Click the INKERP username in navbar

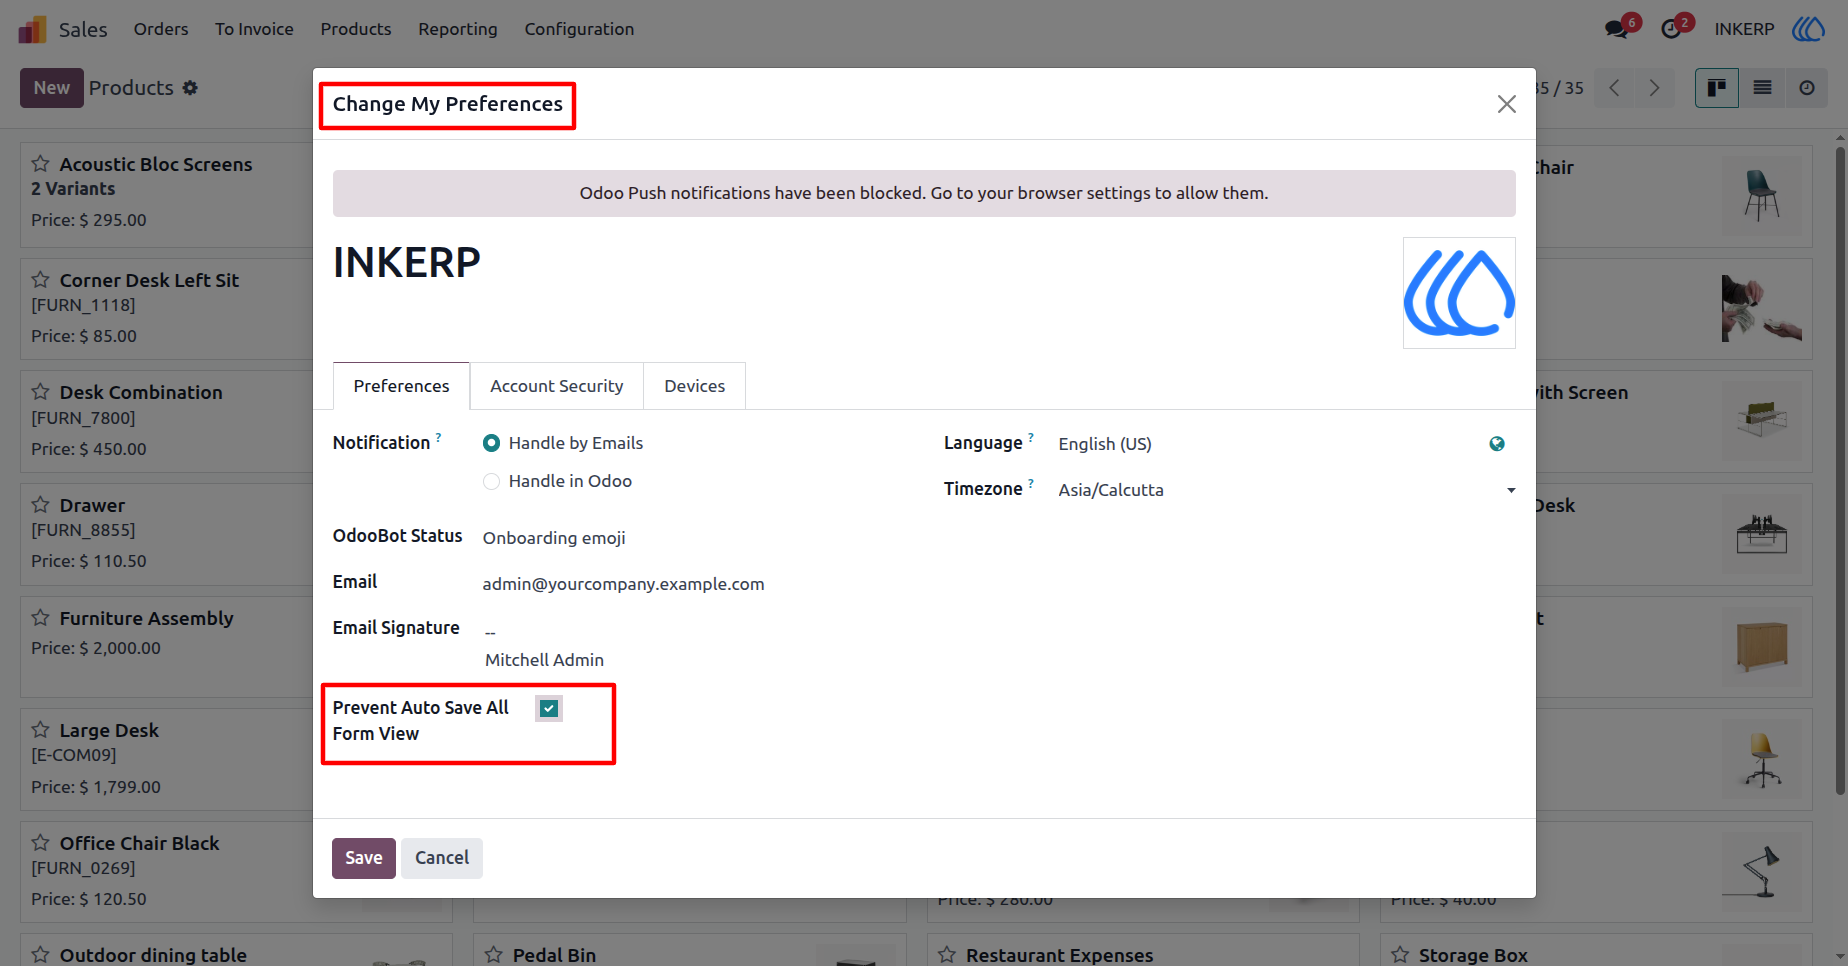(1744, 29)
